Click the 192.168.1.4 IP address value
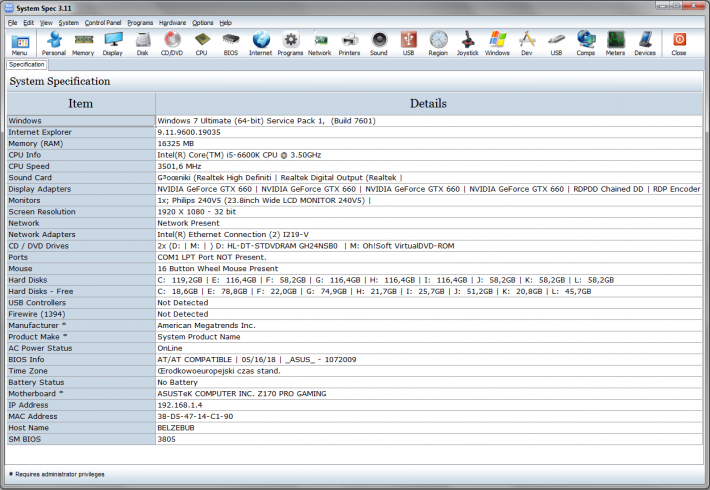Viewport: 710px width, 490px height. click(428, 405)
